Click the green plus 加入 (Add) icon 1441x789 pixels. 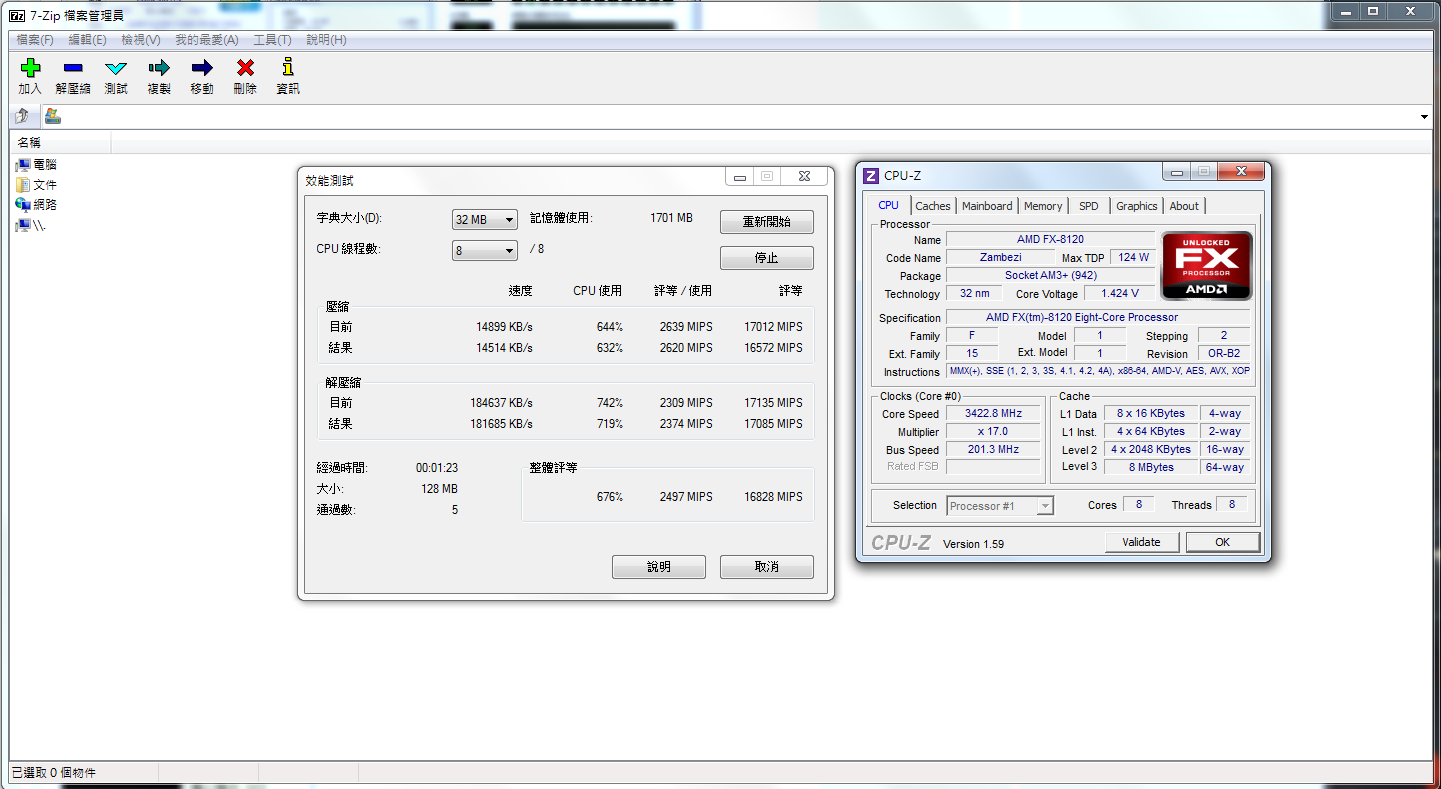point(31,68)
